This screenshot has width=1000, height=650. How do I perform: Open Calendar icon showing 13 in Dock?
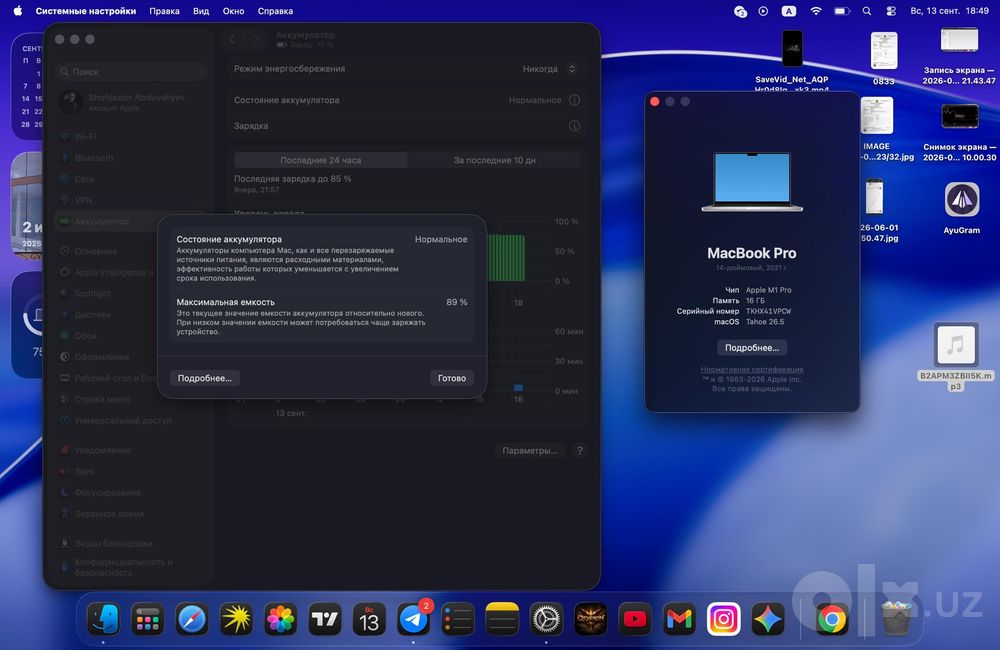[x=369, y=619]
